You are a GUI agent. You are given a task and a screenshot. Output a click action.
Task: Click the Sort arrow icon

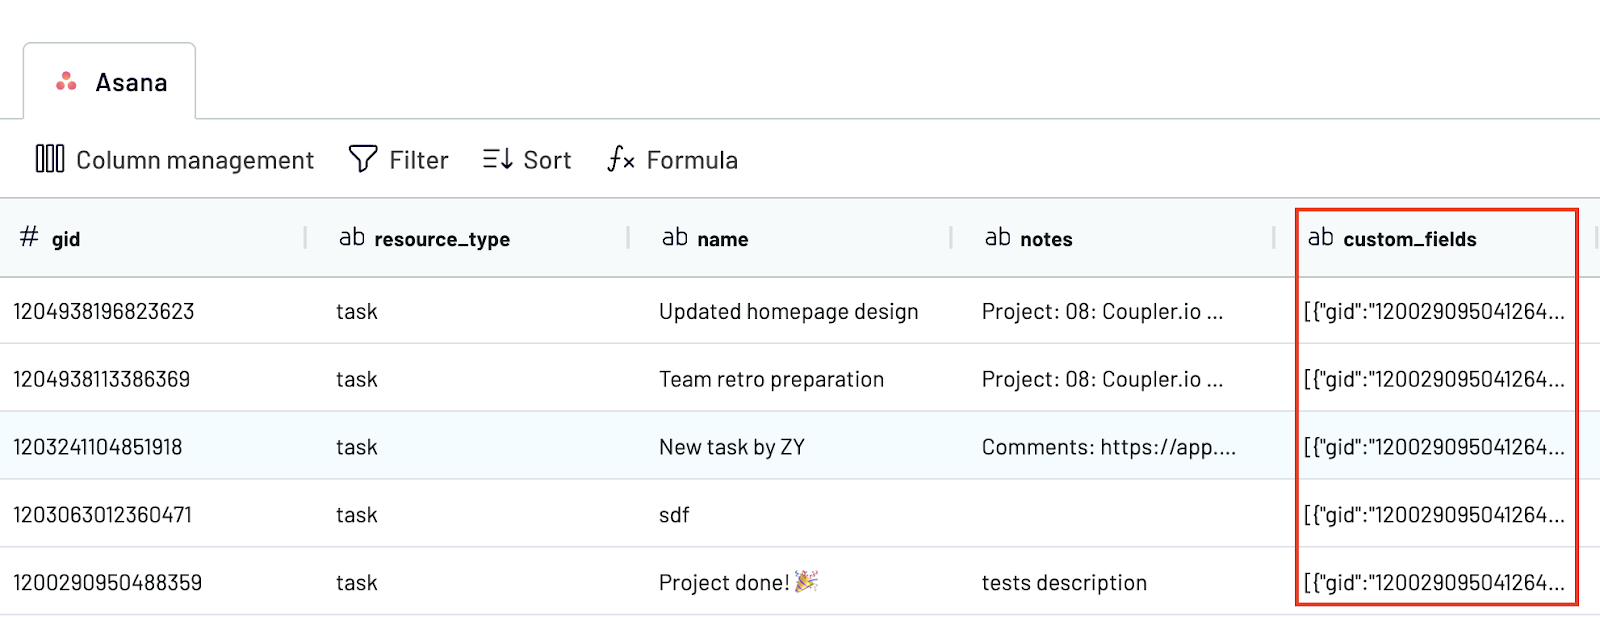[497, 159]
